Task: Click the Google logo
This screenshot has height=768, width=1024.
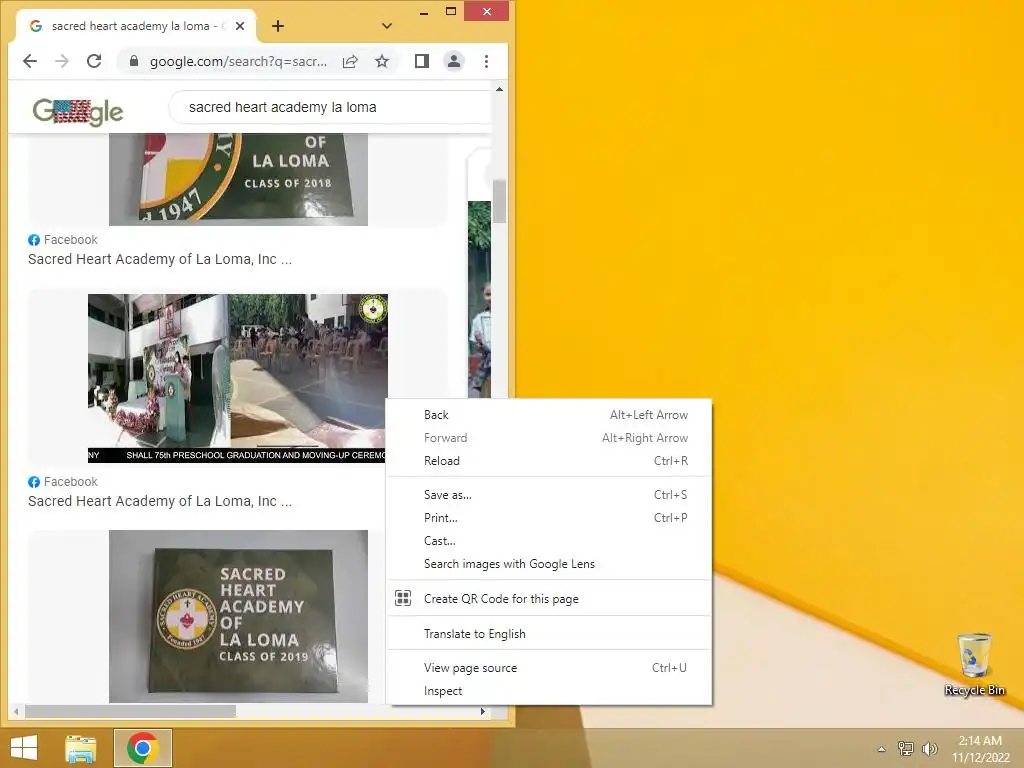Action: [78, 112]
